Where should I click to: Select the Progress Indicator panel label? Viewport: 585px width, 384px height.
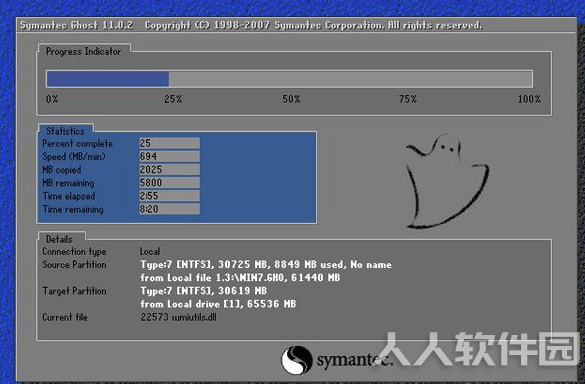point(83,51)
